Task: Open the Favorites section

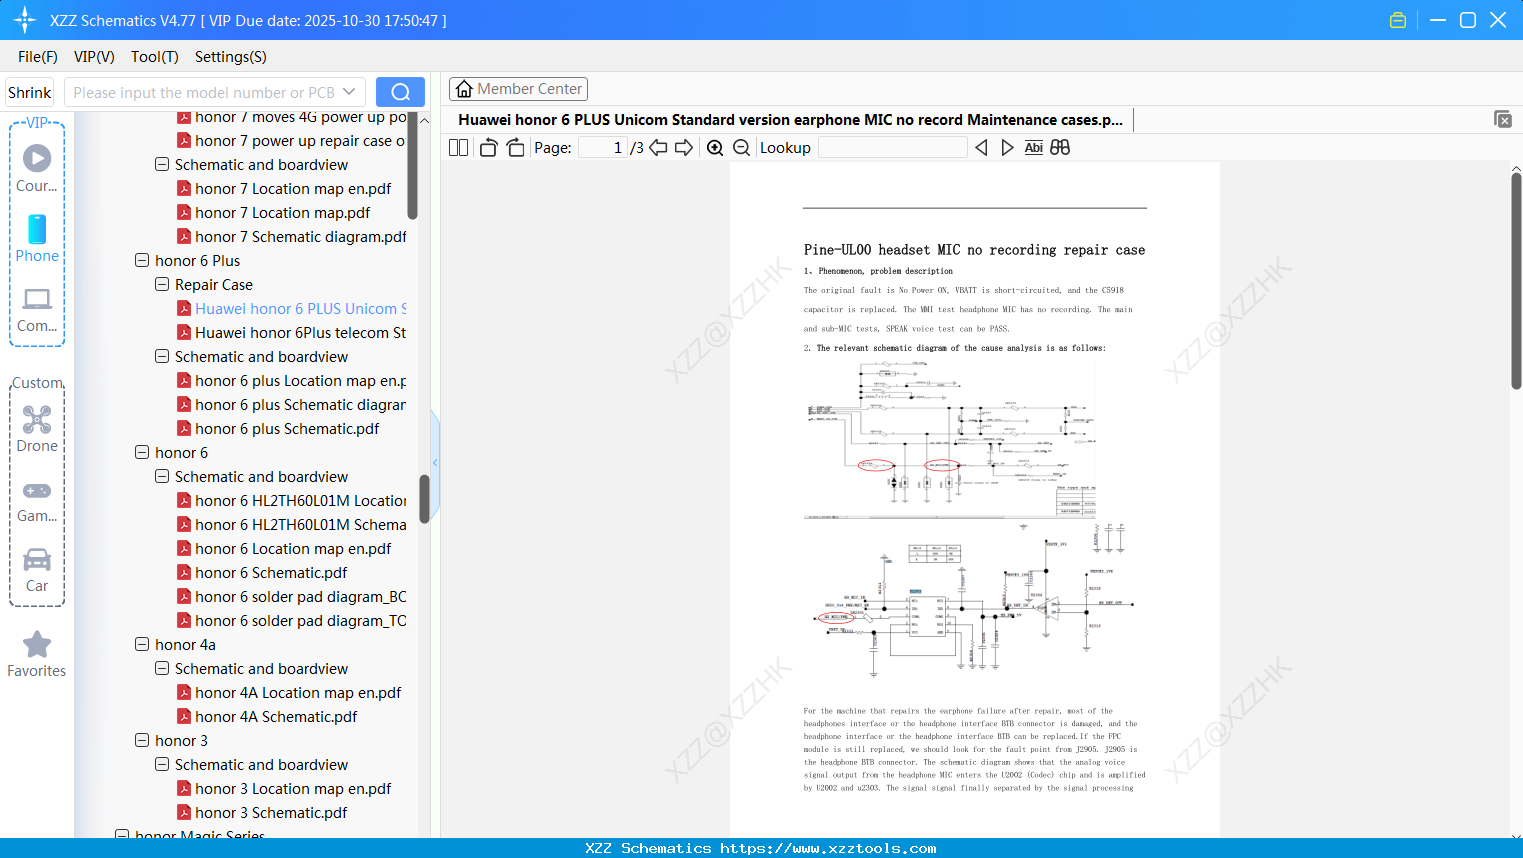Action: pos(37,655)
